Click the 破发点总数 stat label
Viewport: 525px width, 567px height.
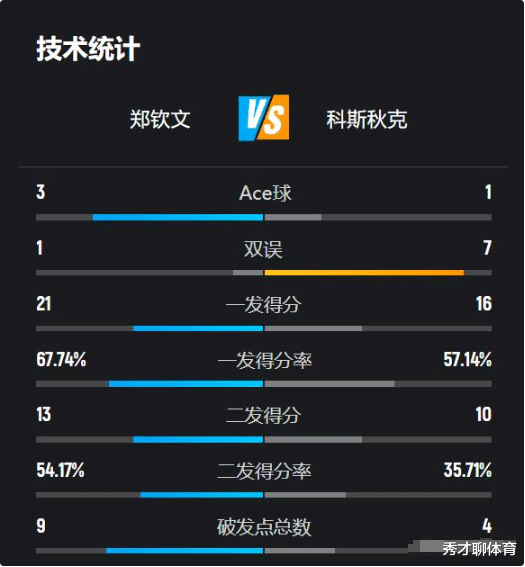tap(264, 527)
